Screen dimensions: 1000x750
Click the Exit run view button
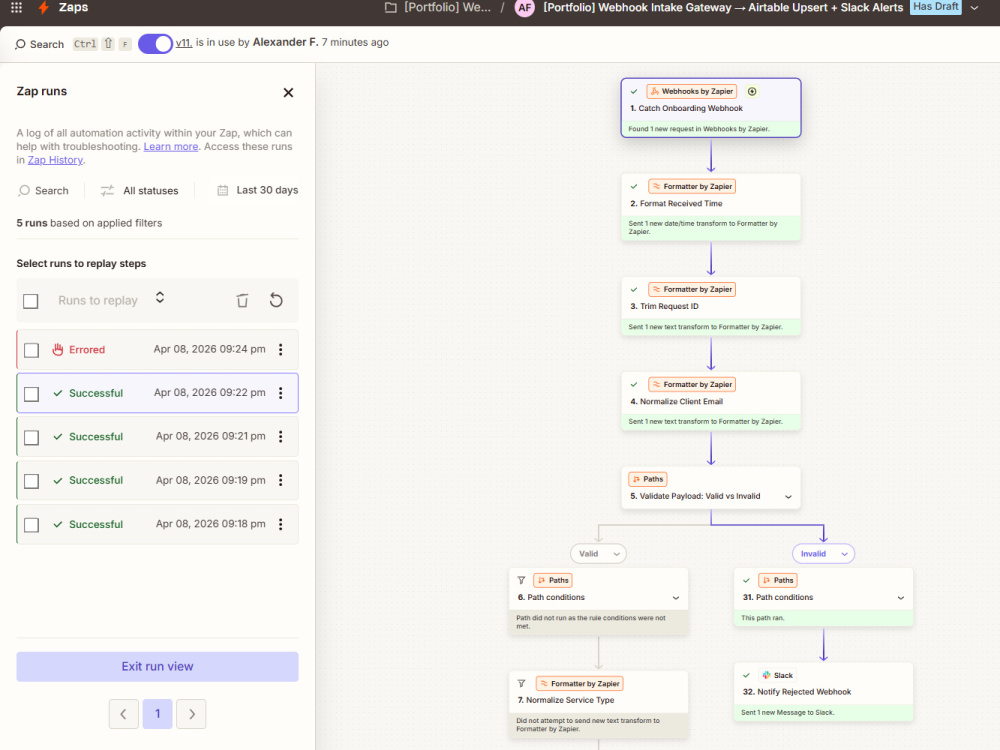click(158, 666)
